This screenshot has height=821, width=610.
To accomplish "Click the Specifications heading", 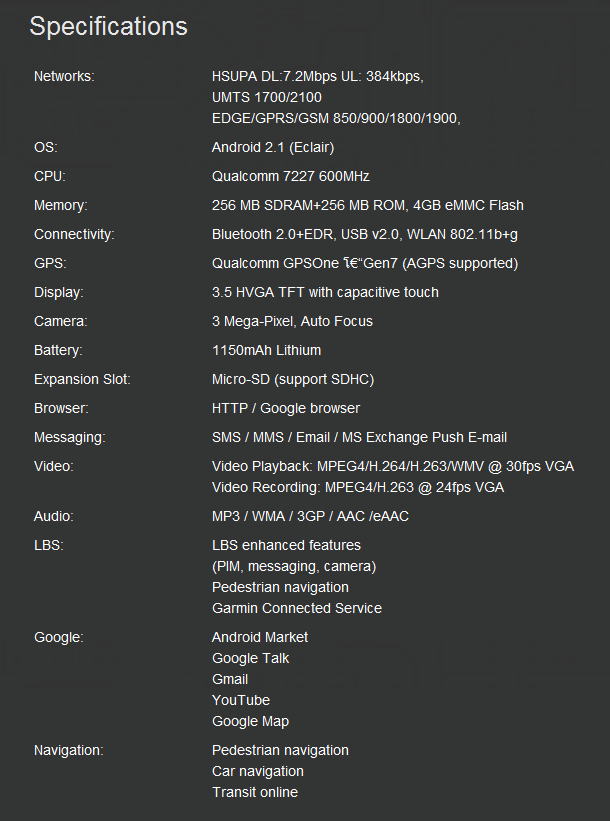I will click(108, 27).
